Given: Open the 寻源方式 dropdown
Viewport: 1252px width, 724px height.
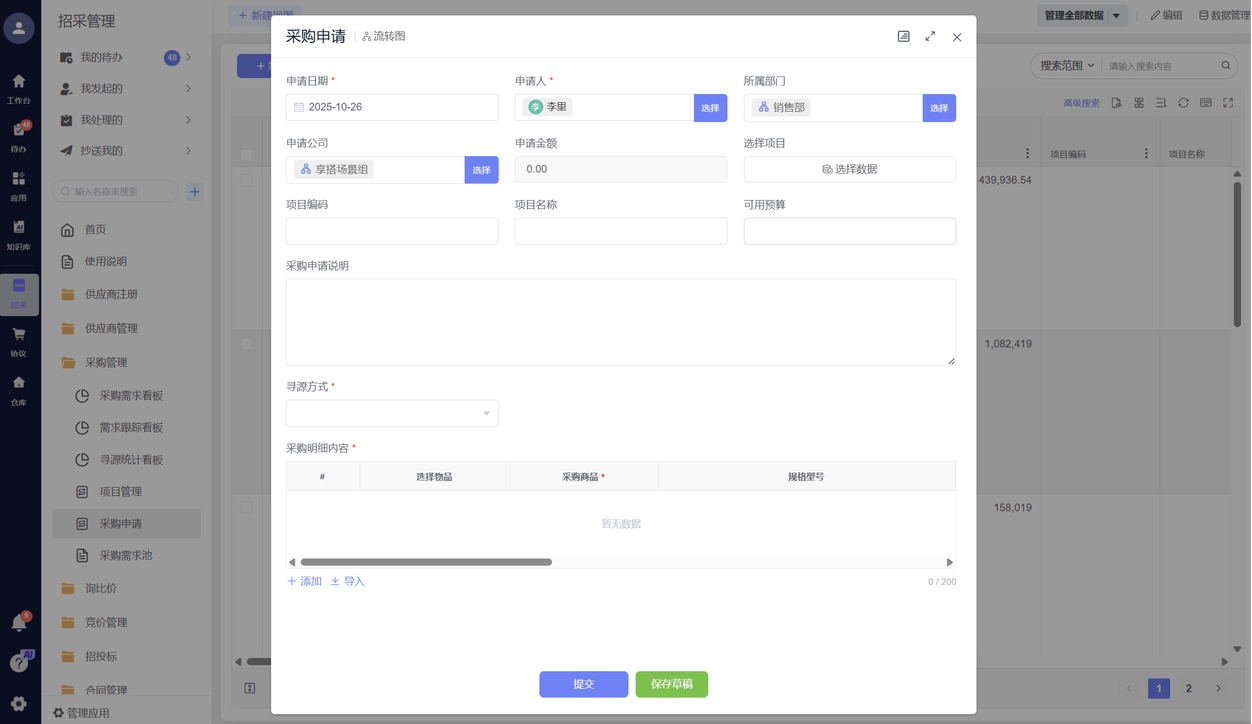Looking at the screenshot, I should (392, 414).
